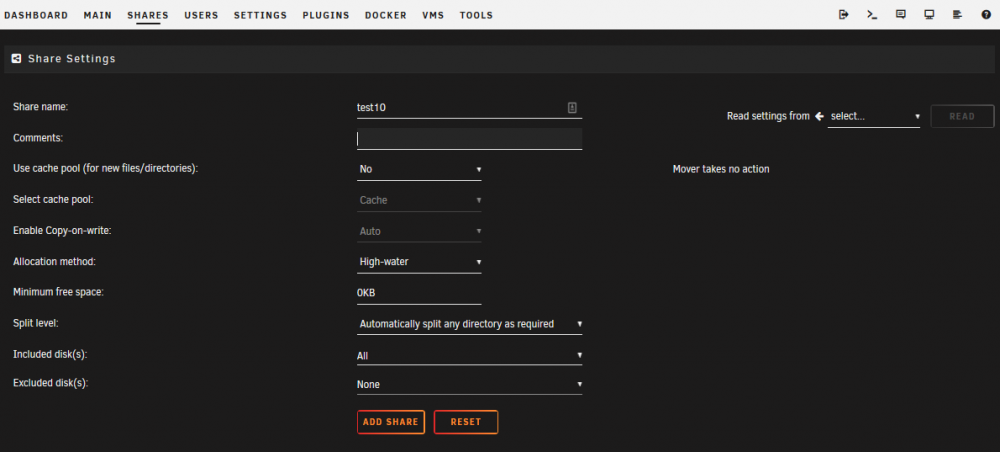The image size is (1000, 452).
Task: Click the 'Share Settings' heading text
Action: [72, 59]
